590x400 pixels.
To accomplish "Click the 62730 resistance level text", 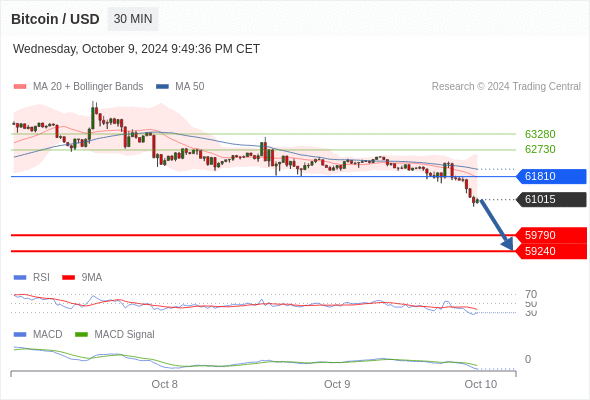I will coord(540,149).
